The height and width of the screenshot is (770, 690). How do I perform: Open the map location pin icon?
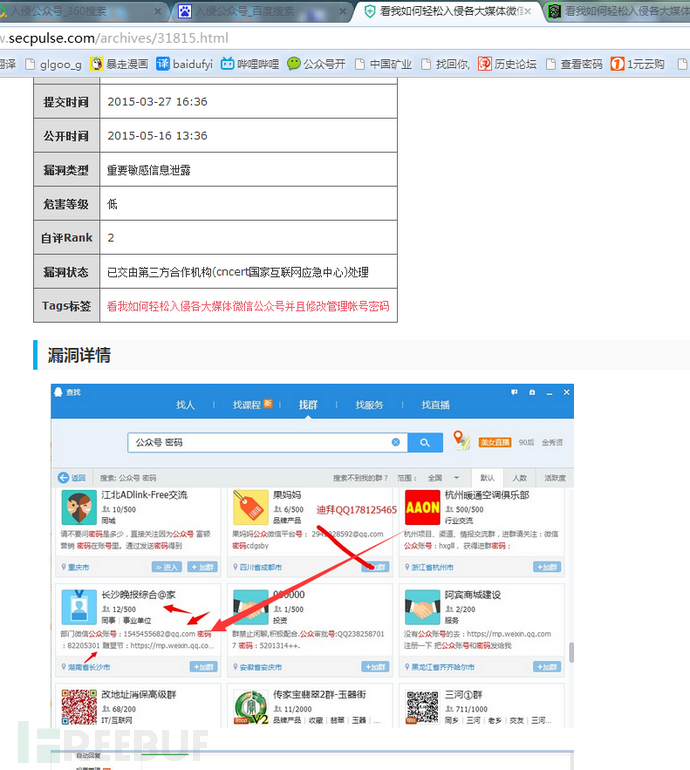(x=461, y=440)
